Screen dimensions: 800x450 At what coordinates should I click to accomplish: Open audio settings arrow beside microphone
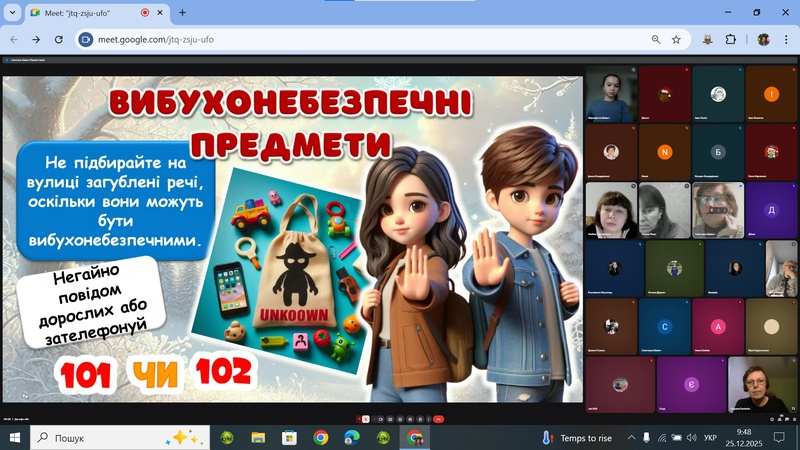(359, 419)
